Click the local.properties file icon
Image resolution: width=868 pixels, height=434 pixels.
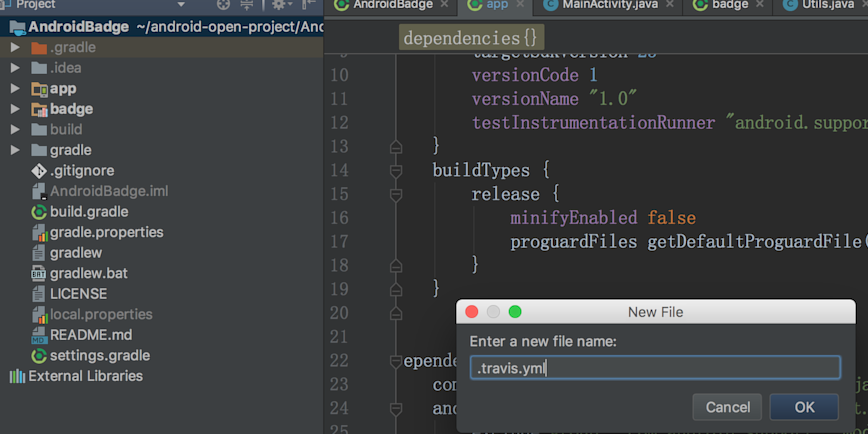point(39,314)
